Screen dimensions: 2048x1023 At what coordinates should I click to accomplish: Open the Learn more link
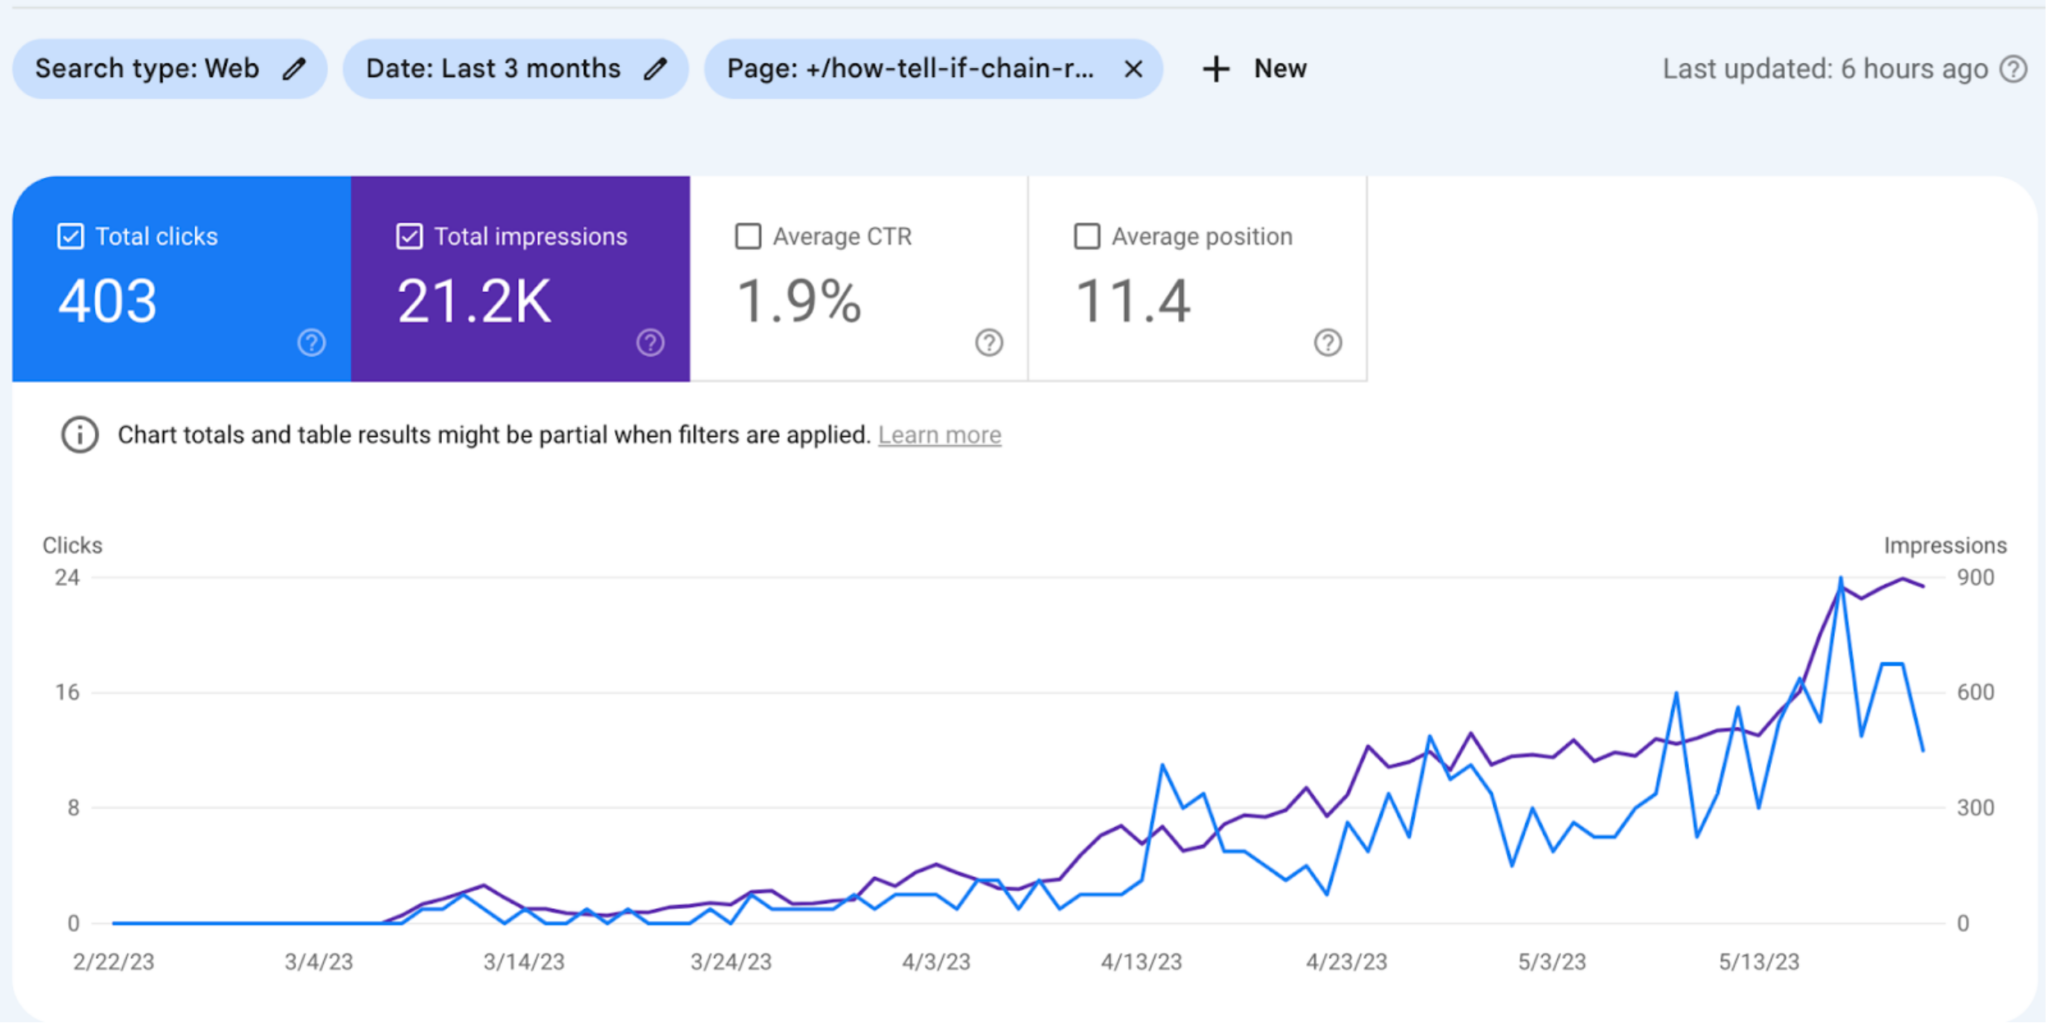coord(939,434)
